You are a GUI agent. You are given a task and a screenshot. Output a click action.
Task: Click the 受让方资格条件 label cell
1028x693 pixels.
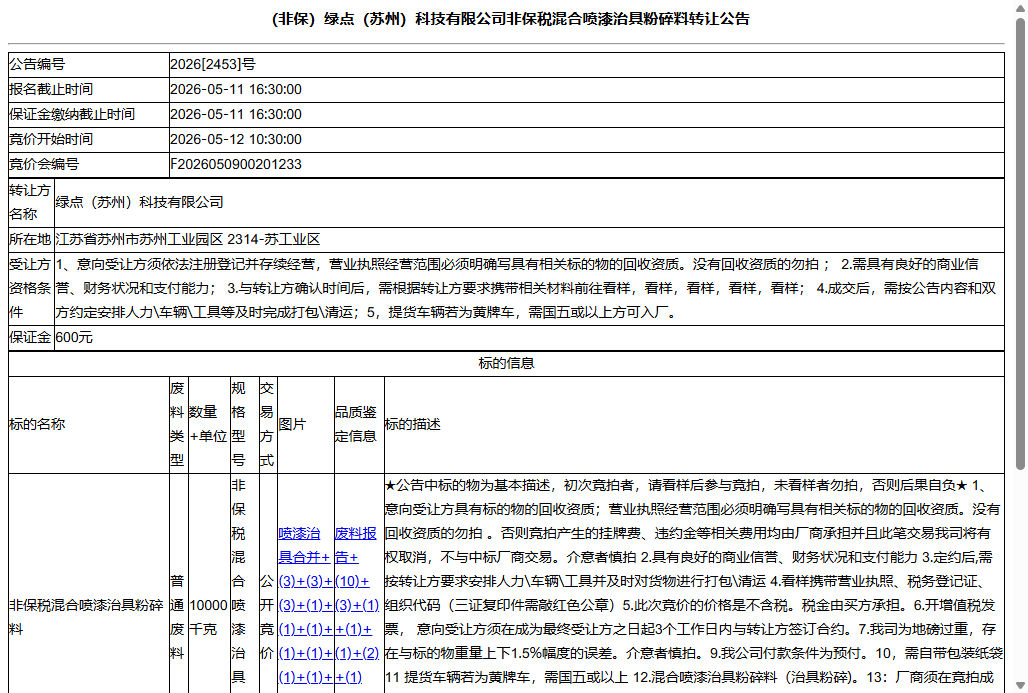point(31,288)
